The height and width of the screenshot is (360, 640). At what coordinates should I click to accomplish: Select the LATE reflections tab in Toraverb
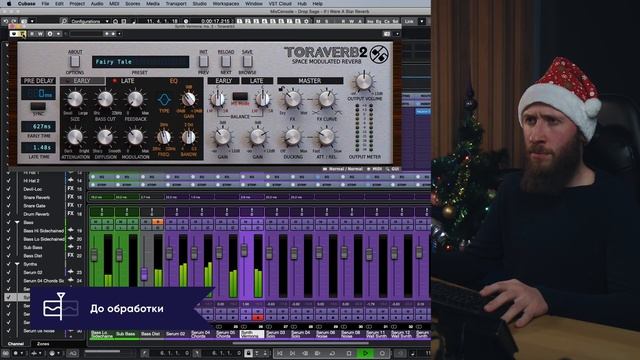pos(127,81)
